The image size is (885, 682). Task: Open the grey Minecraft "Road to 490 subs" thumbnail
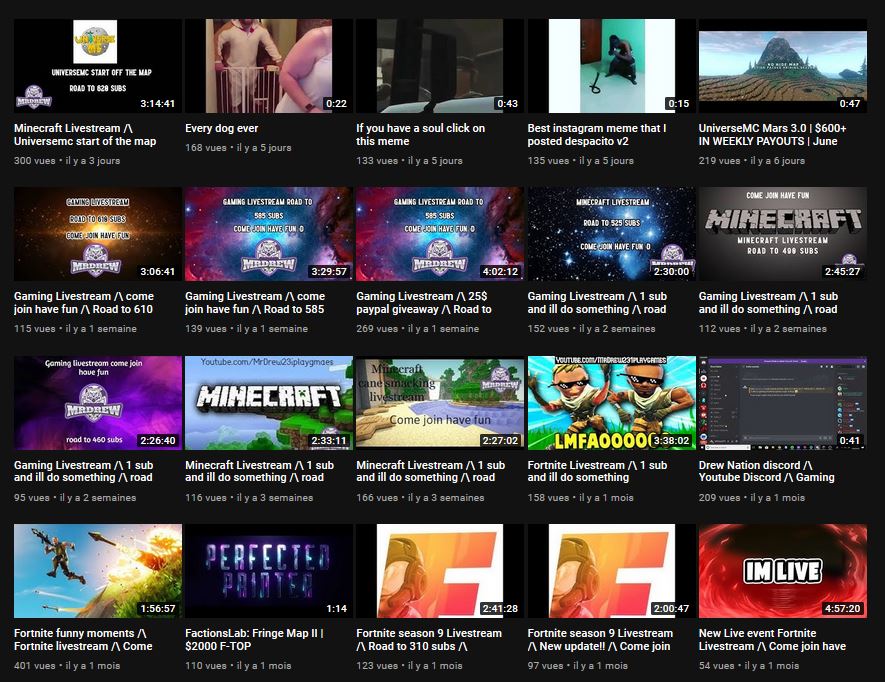782,234
